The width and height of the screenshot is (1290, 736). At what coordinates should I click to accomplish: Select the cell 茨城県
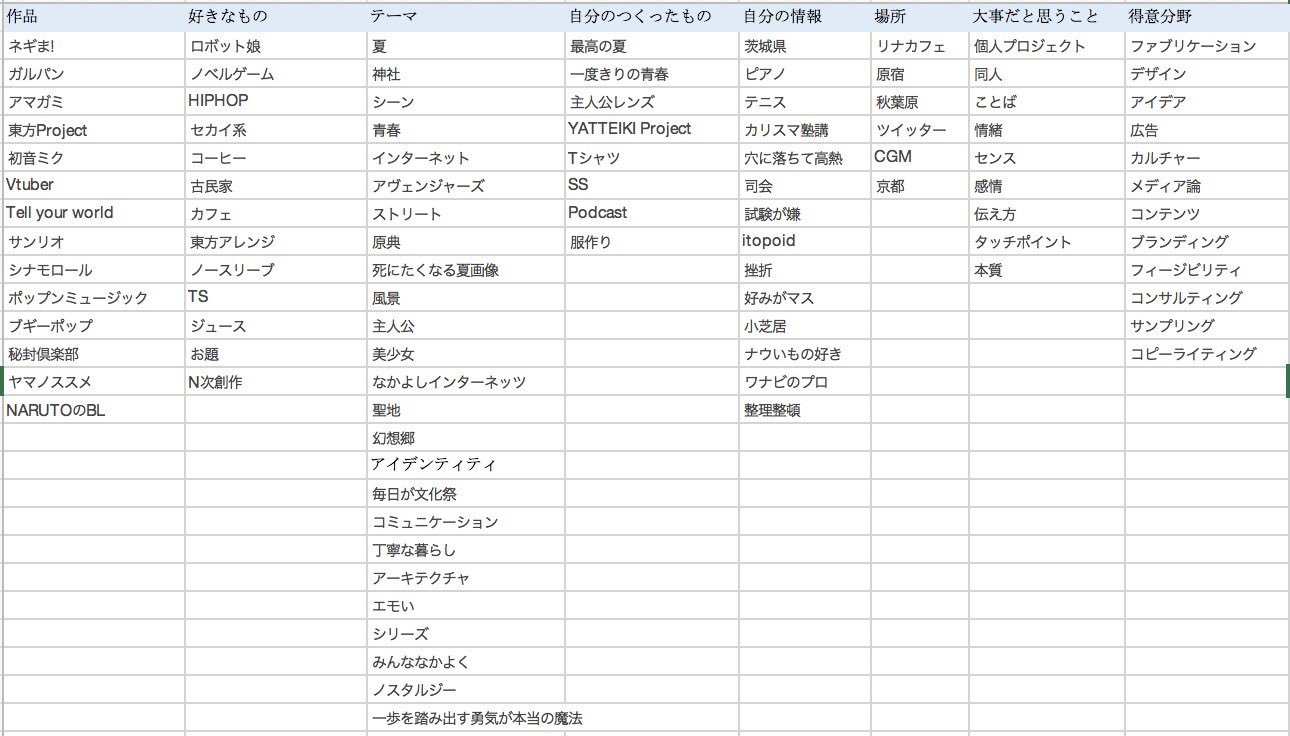click(805, 46)
